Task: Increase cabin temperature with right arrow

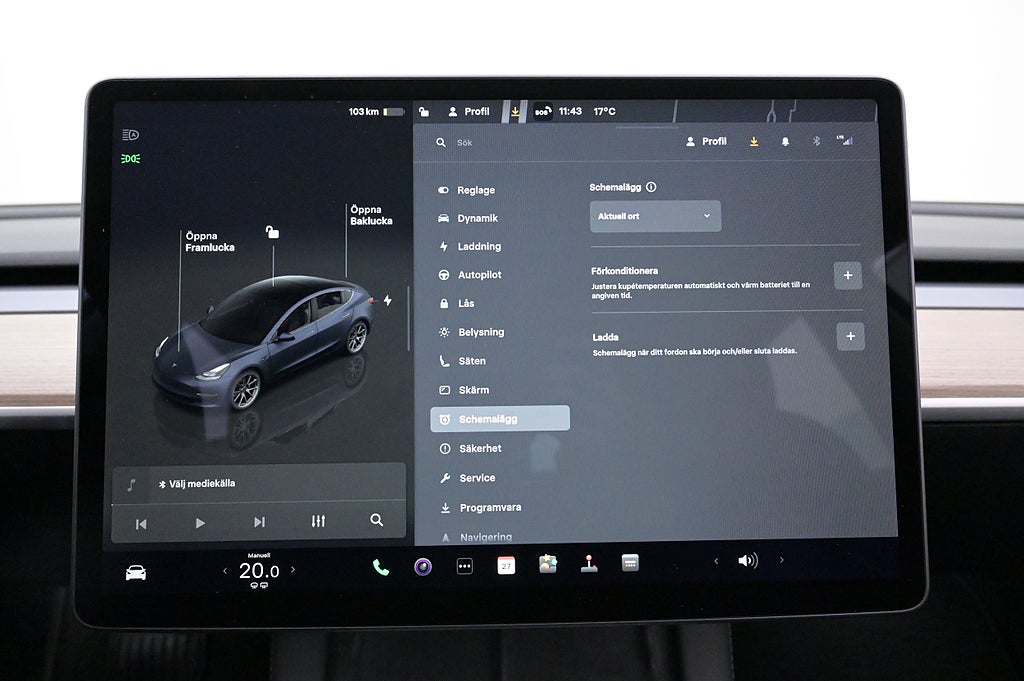Action: [x=293, y=570]
